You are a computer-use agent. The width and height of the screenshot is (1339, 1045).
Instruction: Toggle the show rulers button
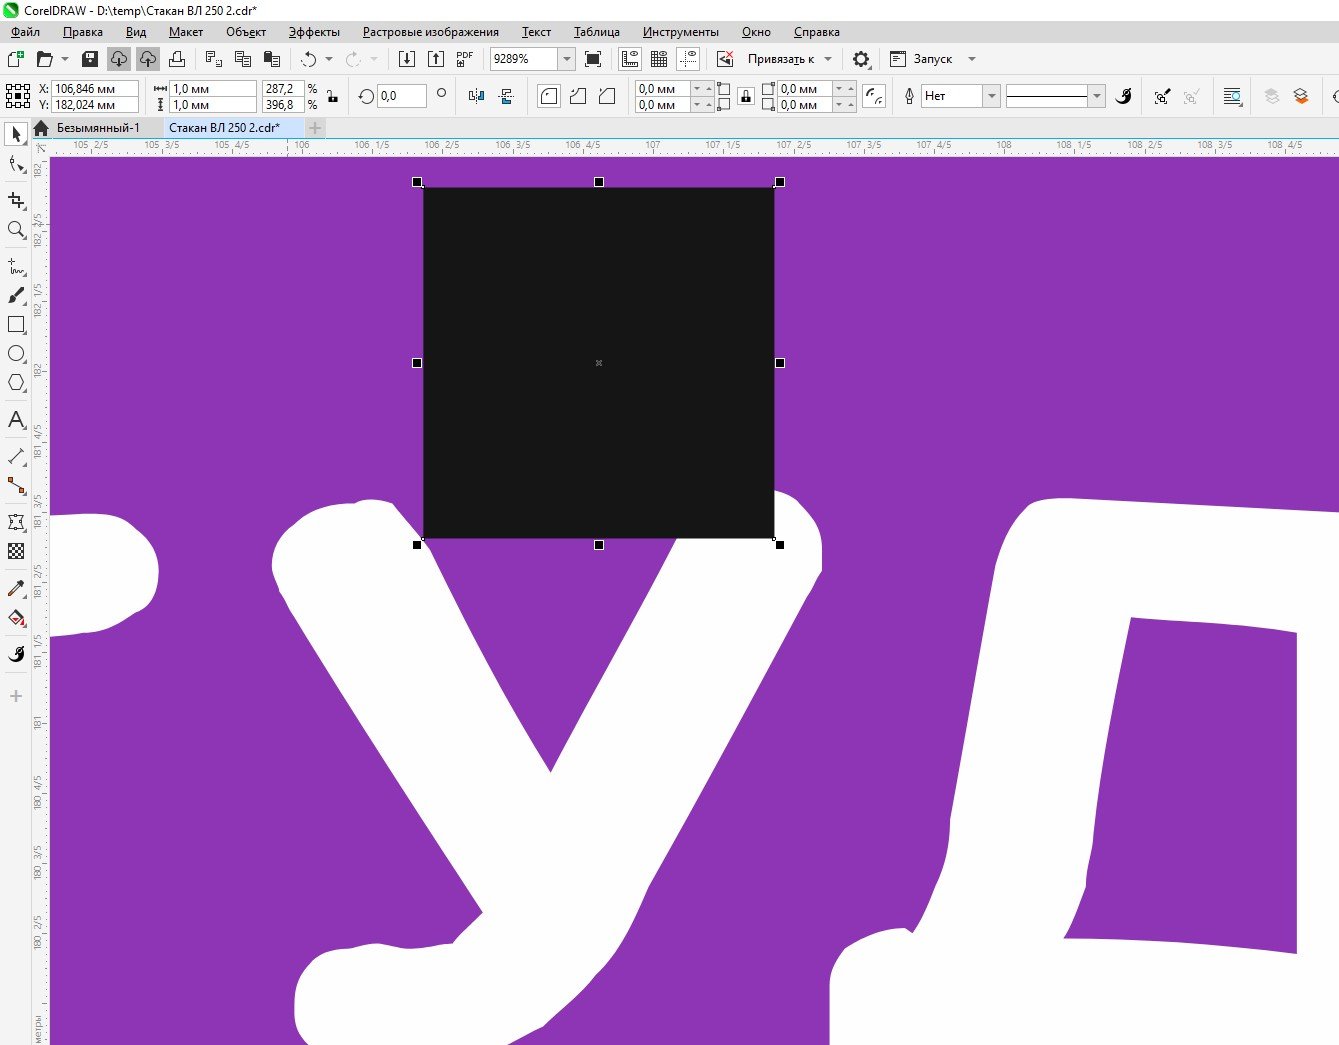[630, 59]
